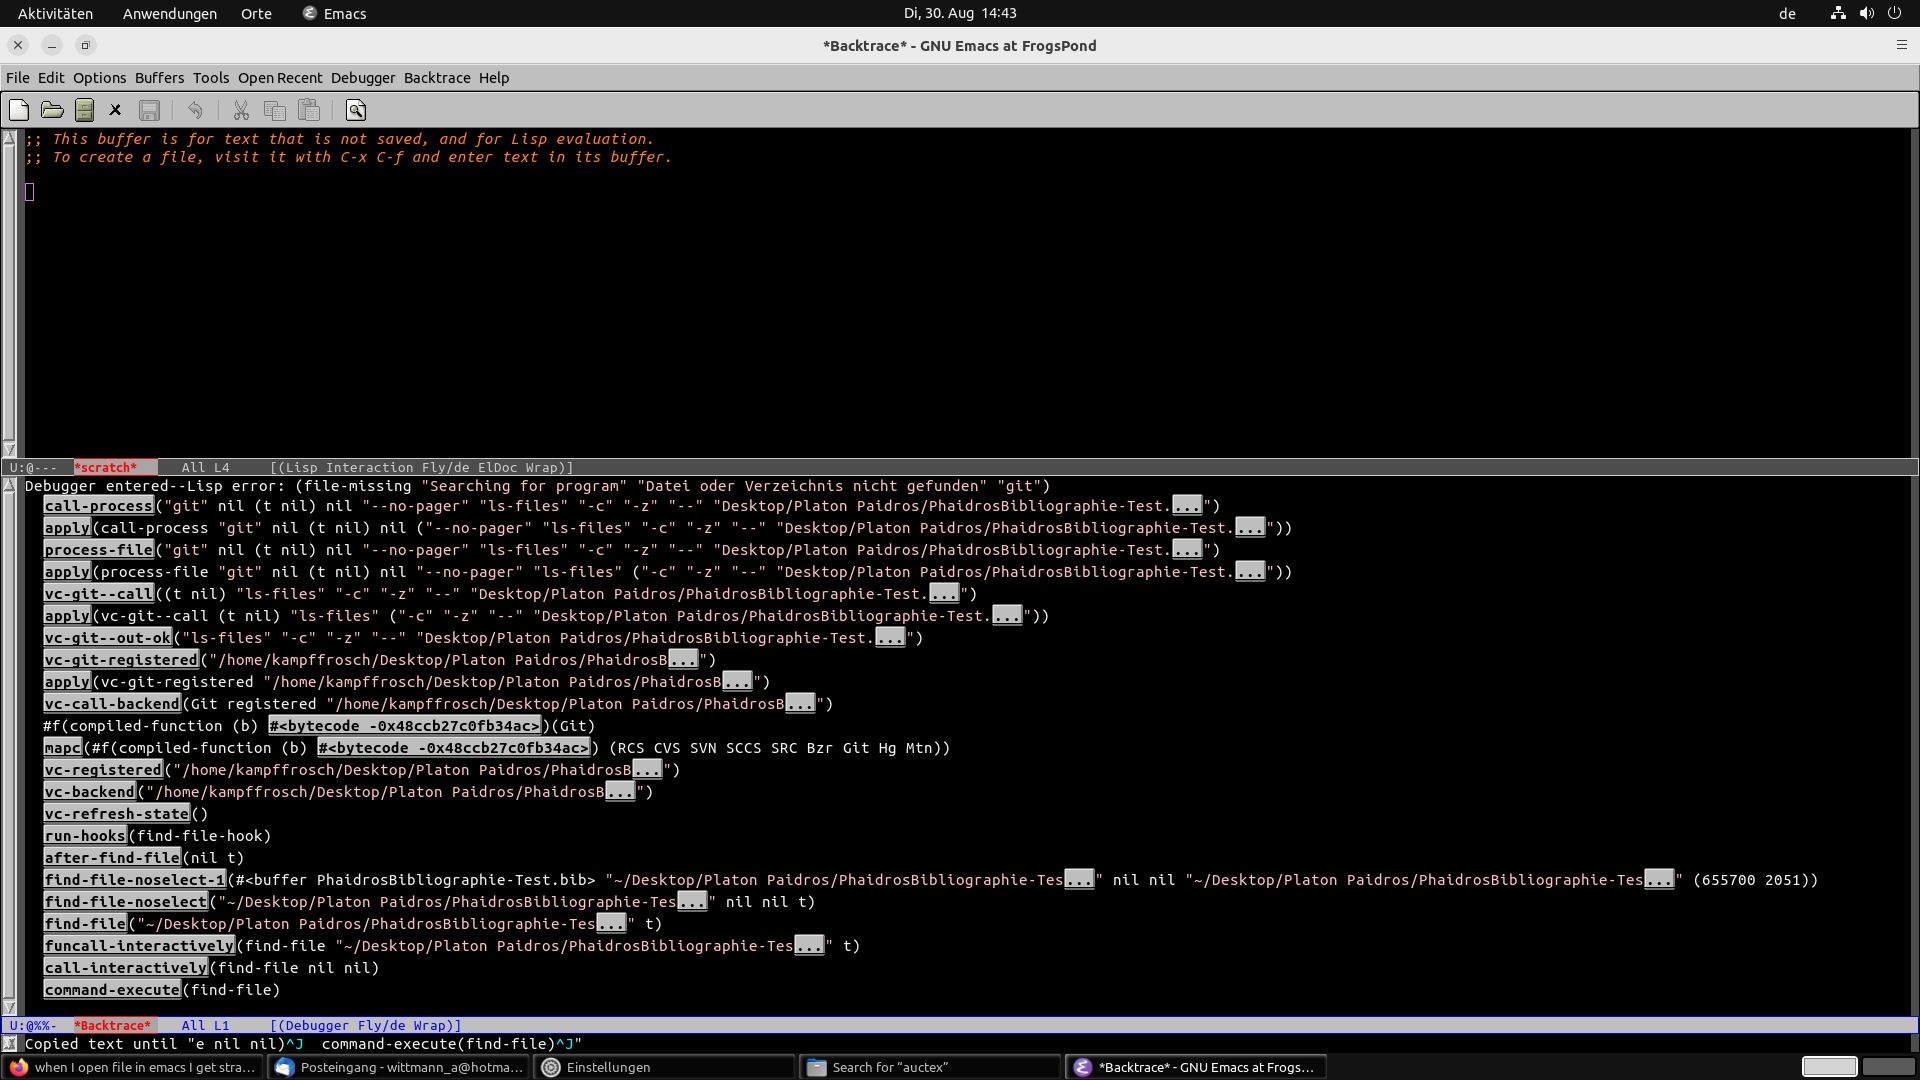This screenshot has height=1080, width=1920.
Task: Click the New File toolbar icon
Action: pyautogui.click(x=19, y=110)
